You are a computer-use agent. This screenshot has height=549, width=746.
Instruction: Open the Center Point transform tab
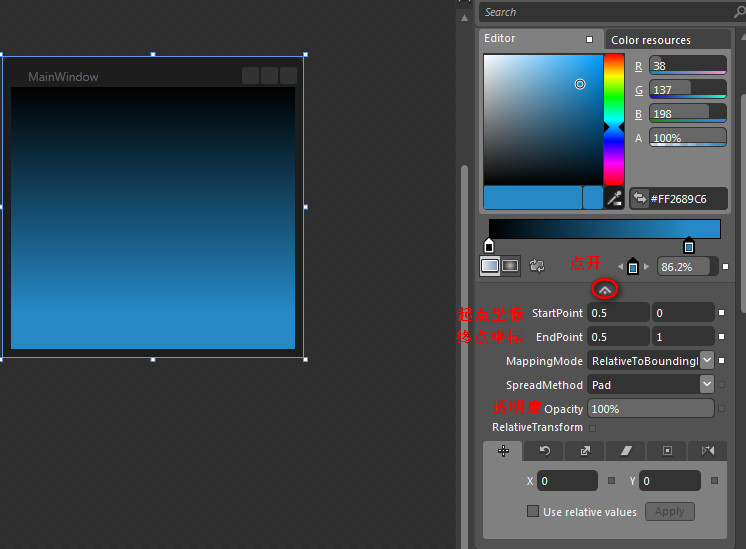[667, 451]
